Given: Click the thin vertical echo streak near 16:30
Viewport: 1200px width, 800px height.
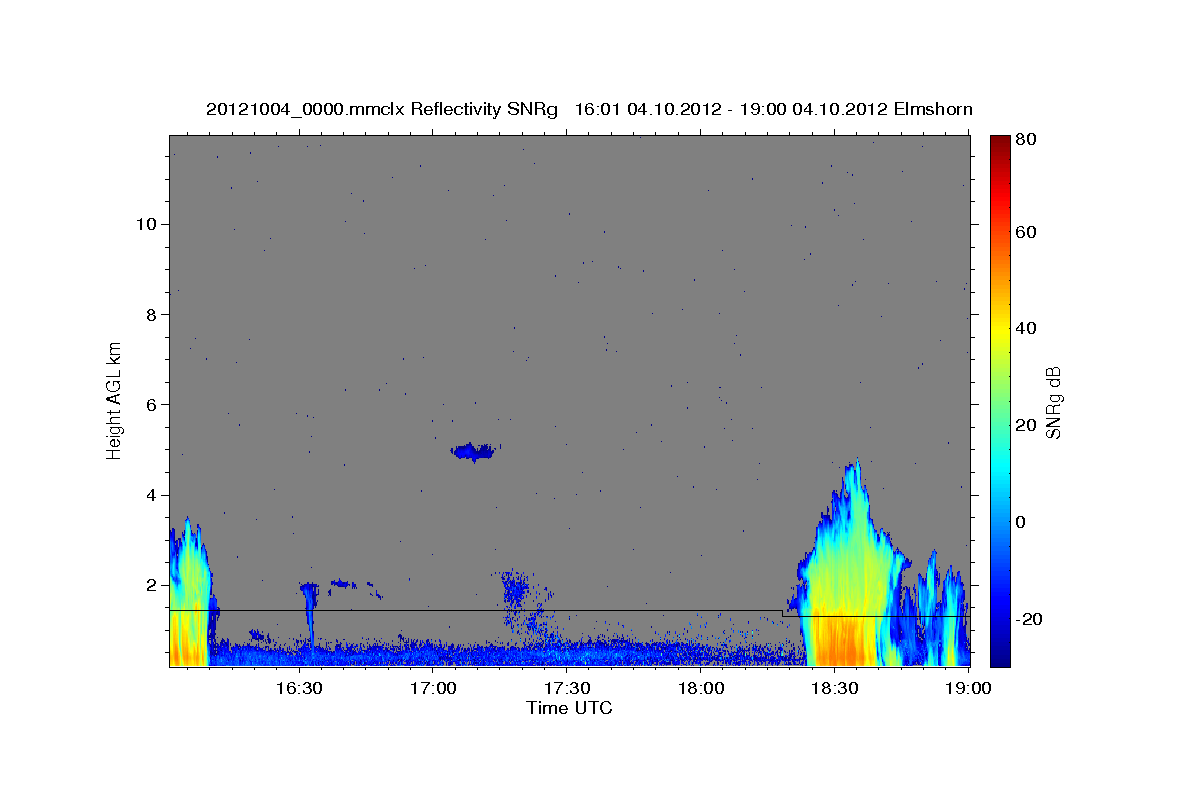Looking at the screenshot, I should (x=310, y=615).
